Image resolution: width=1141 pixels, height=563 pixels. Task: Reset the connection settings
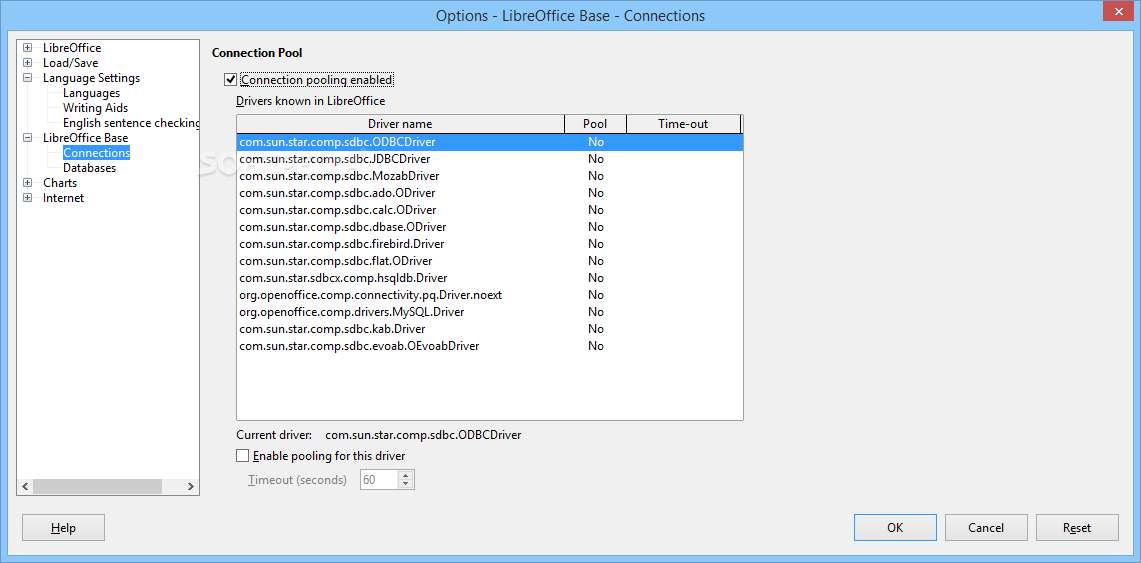1077,528
